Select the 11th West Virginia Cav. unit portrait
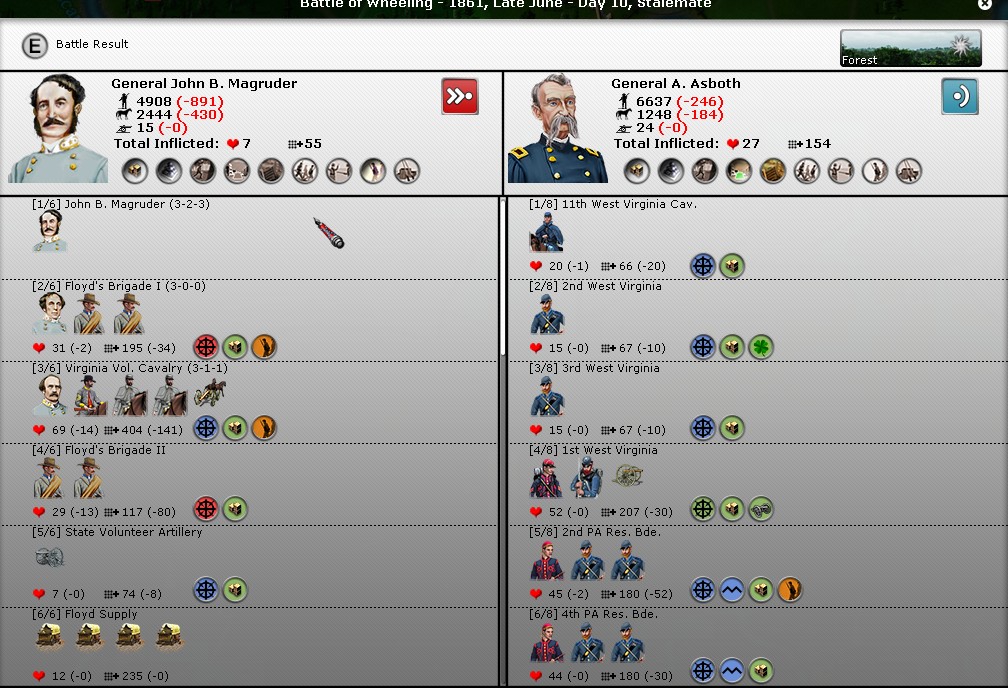Image resolution: width=1008 pixels, height=688 pixels. 546,232
